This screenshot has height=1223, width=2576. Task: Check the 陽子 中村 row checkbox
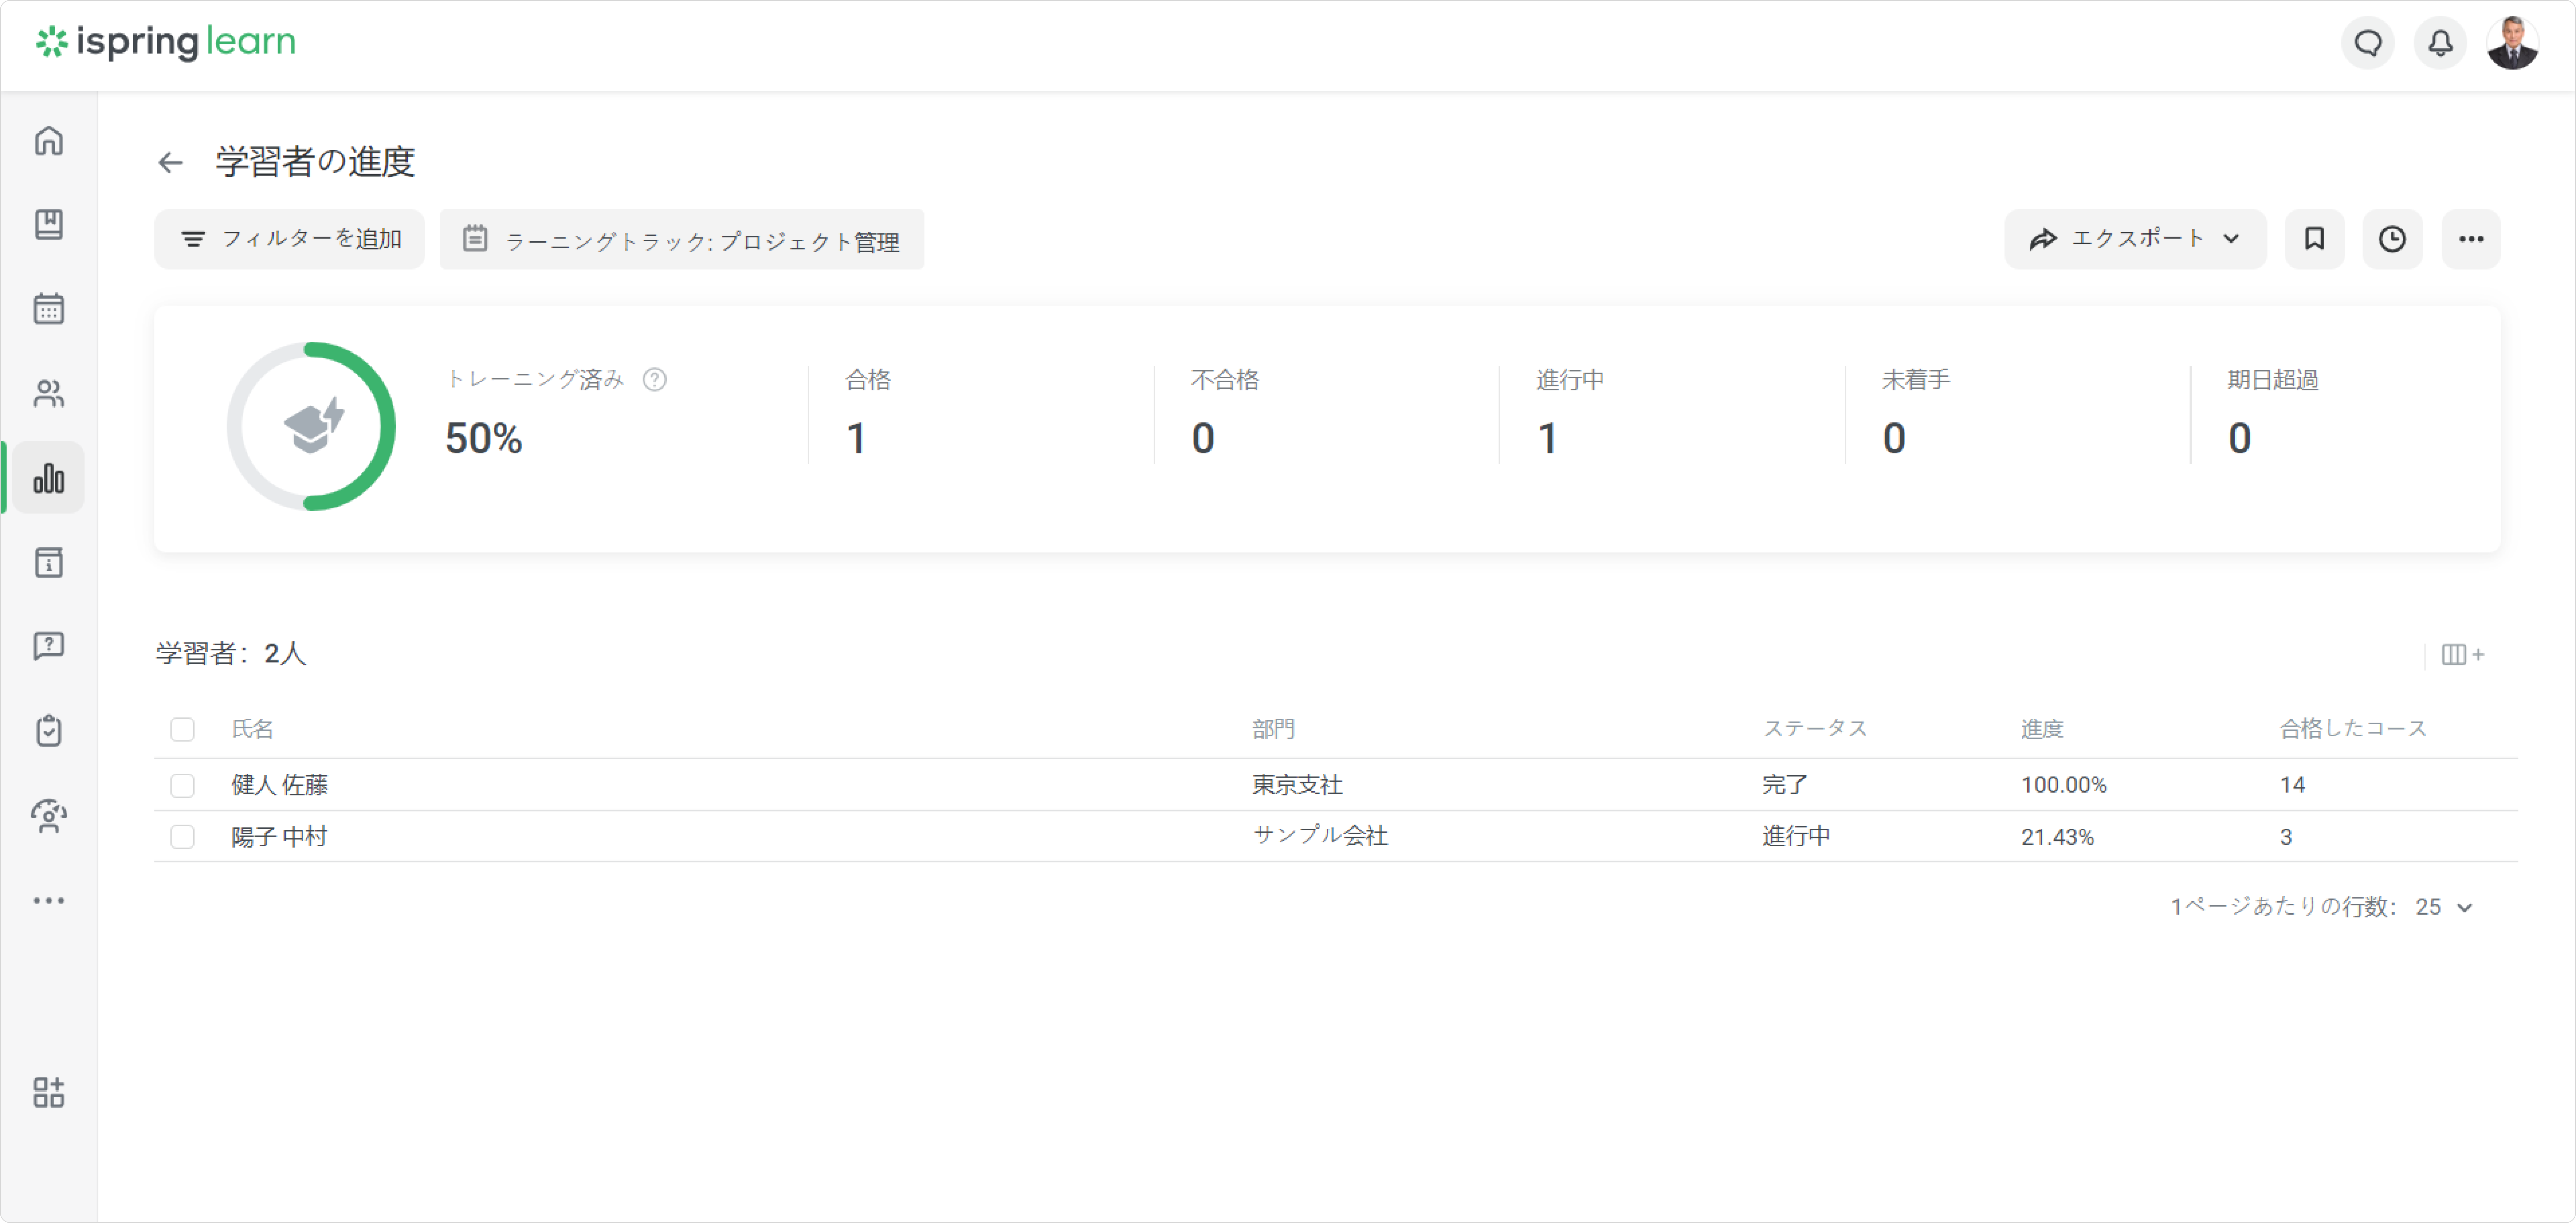click(x=182, y=837)
